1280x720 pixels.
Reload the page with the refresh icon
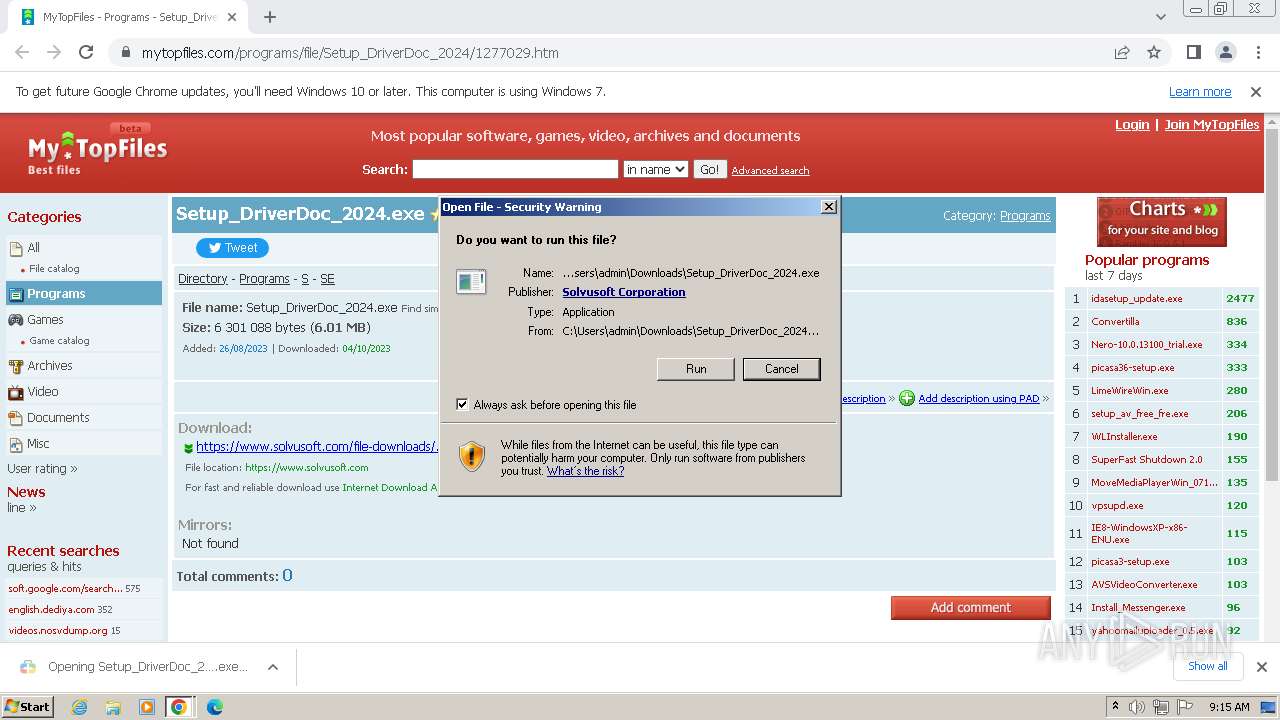[86, 52]
